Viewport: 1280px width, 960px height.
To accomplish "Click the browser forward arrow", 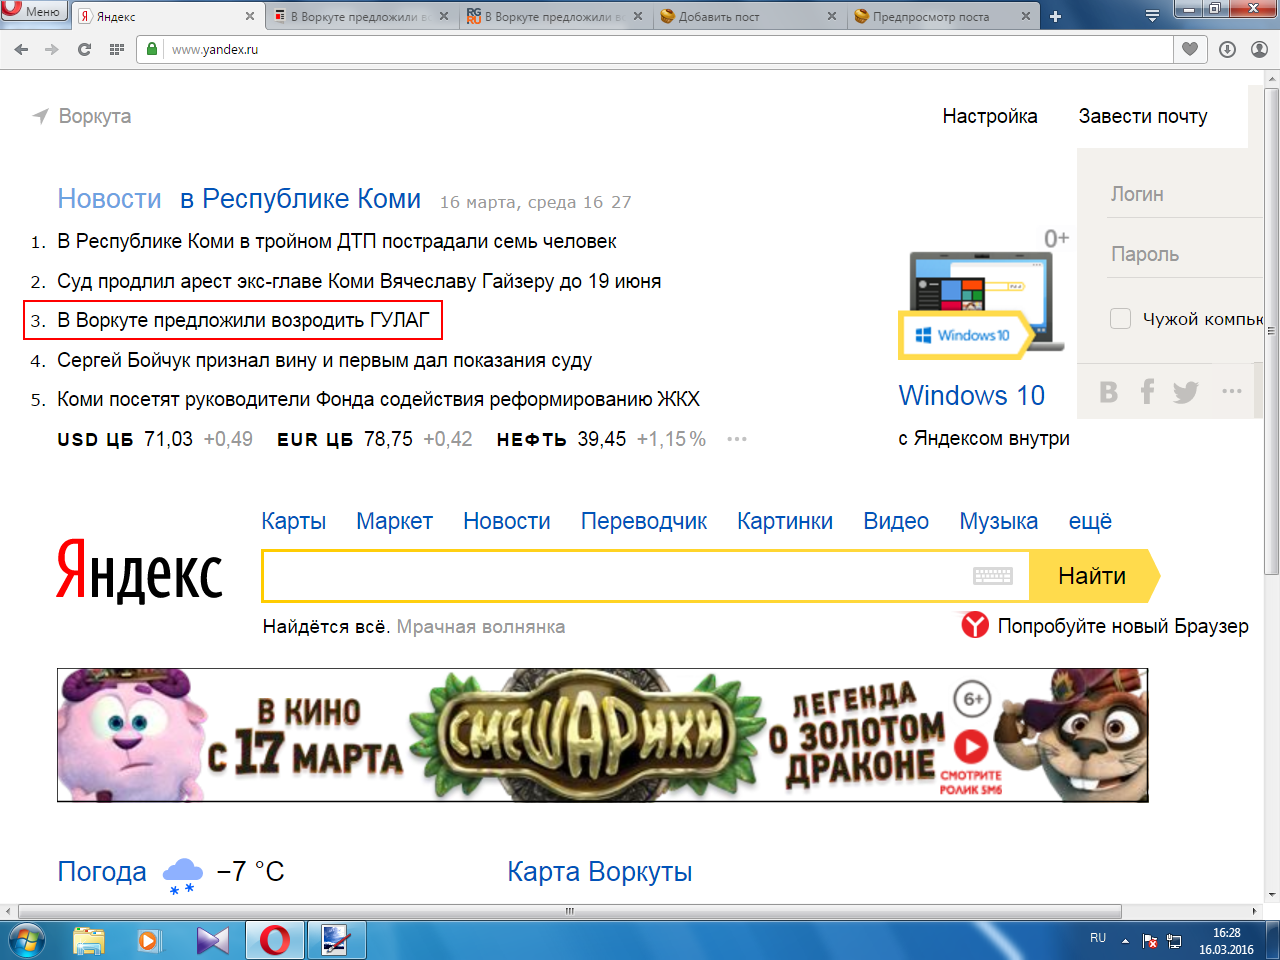I will 52,49.
